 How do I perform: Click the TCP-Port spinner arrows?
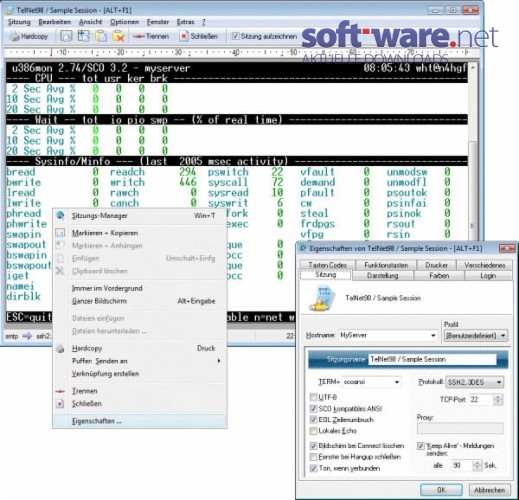[x=498, y=399]
